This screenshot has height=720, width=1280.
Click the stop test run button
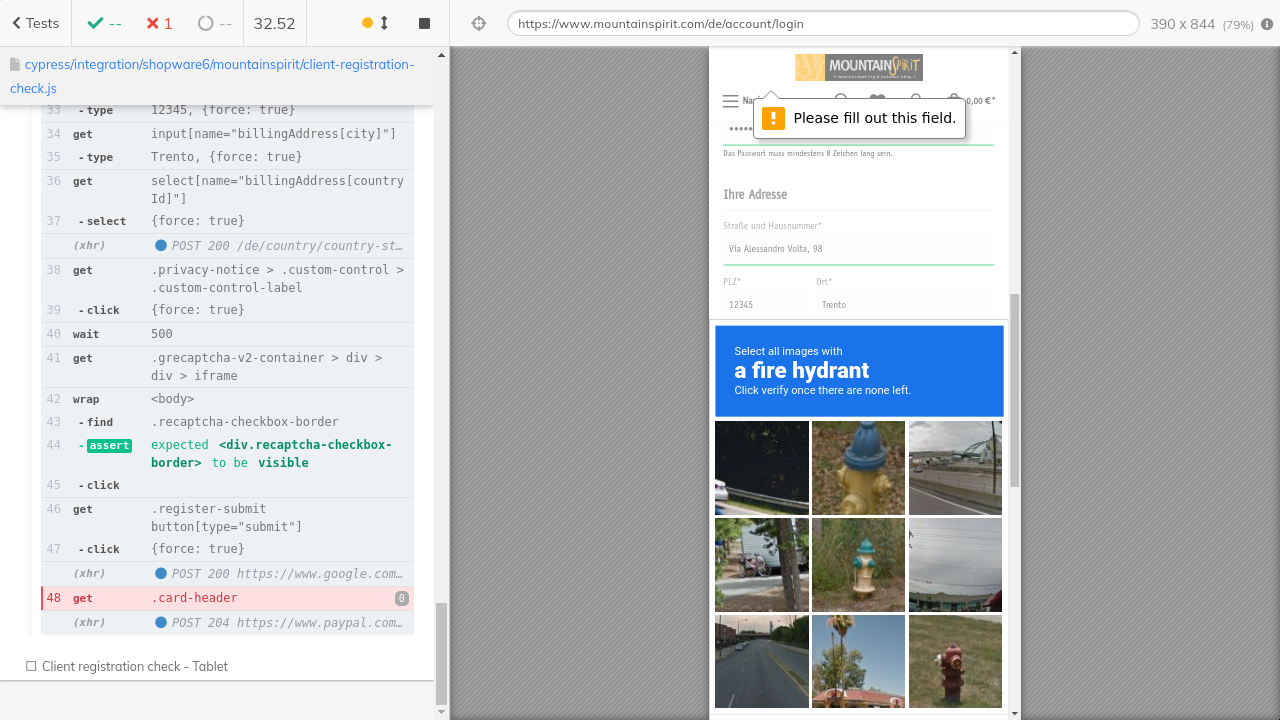pos(424,23)
